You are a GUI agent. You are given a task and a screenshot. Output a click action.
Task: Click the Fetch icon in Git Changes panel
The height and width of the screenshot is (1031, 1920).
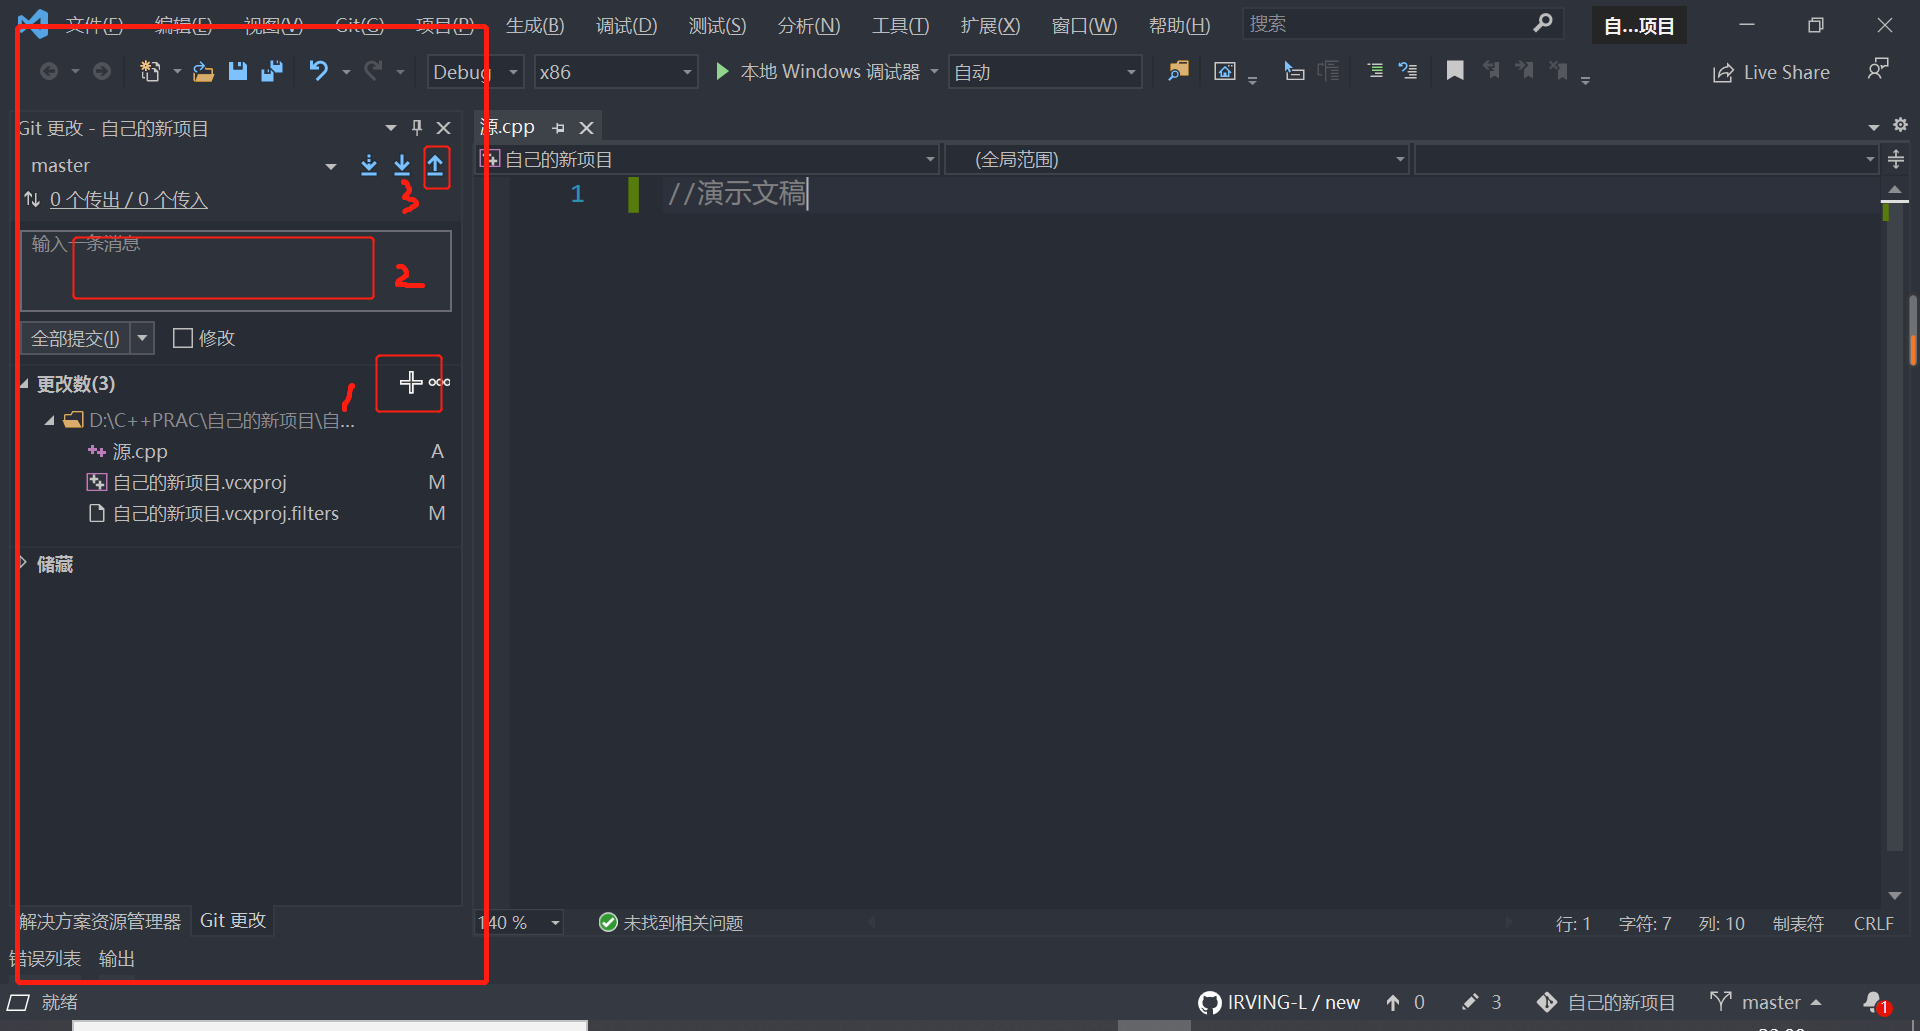[x=369, y=166]
